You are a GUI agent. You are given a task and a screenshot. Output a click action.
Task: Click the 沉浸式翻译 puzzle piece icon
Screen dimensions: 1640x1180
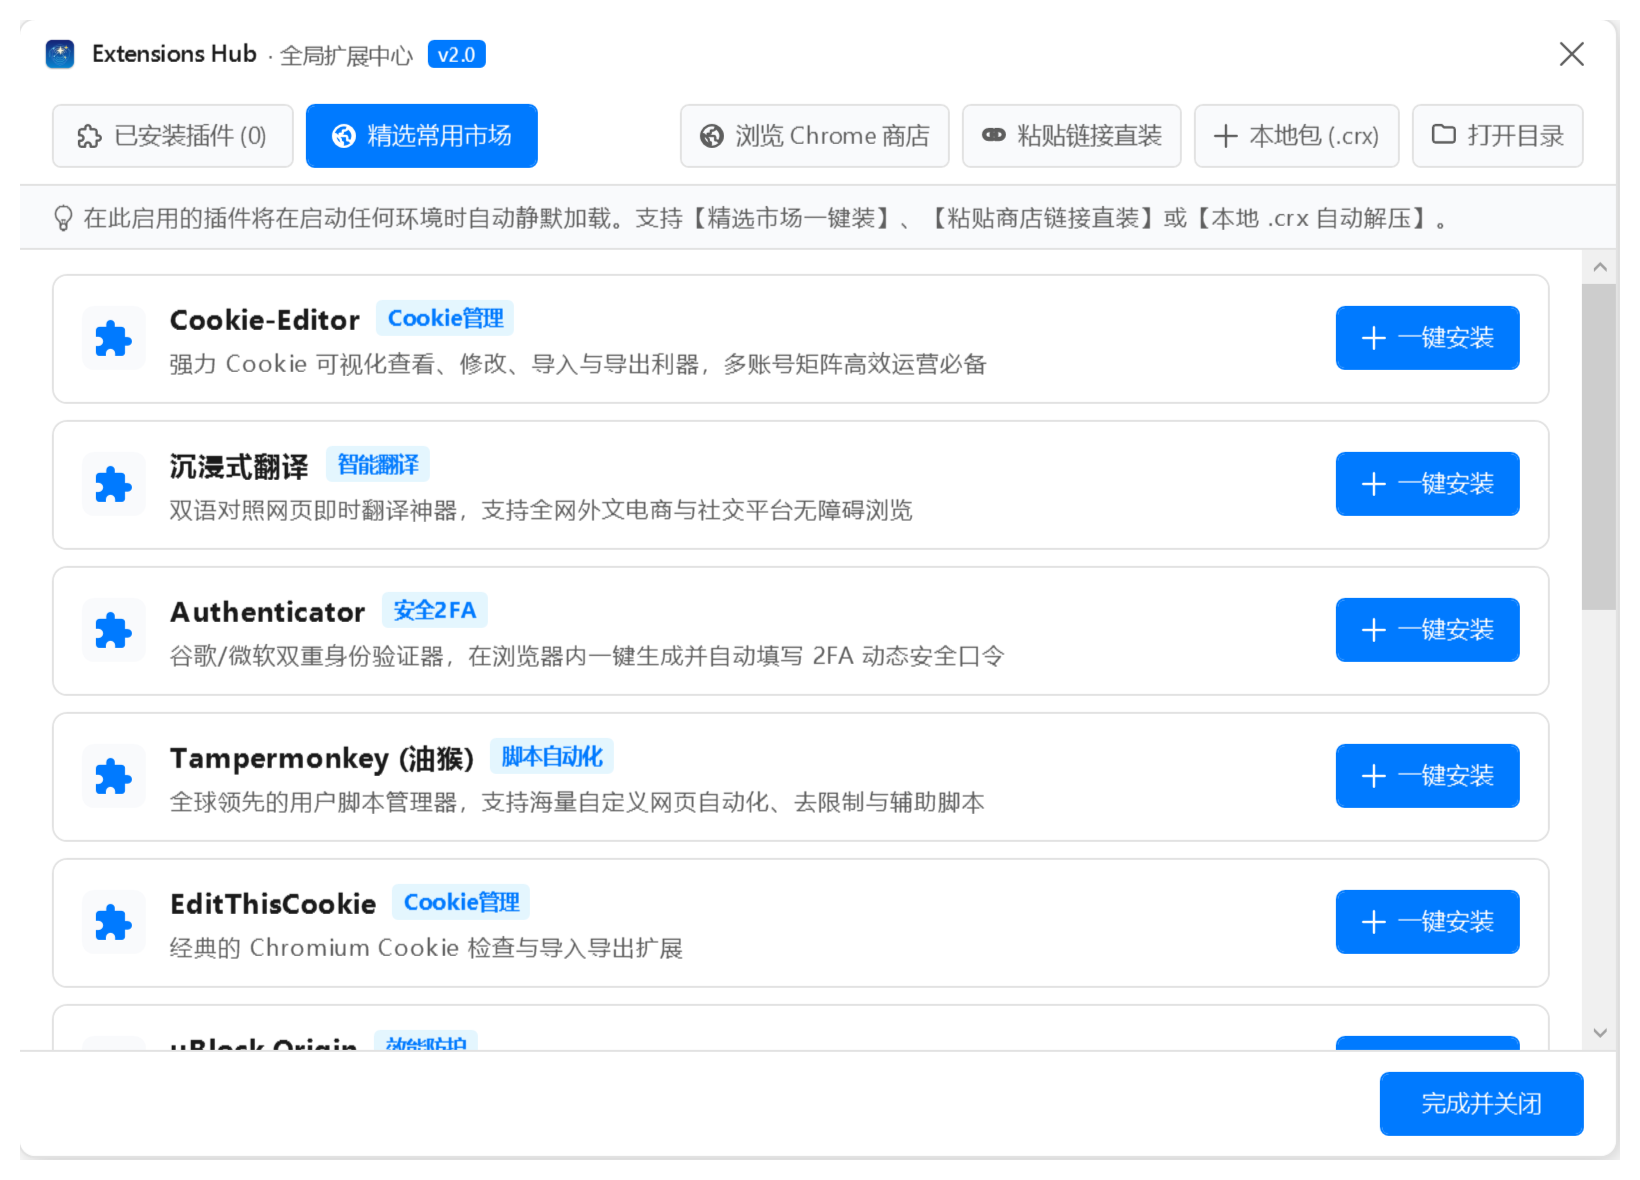[x=113, y=485]
